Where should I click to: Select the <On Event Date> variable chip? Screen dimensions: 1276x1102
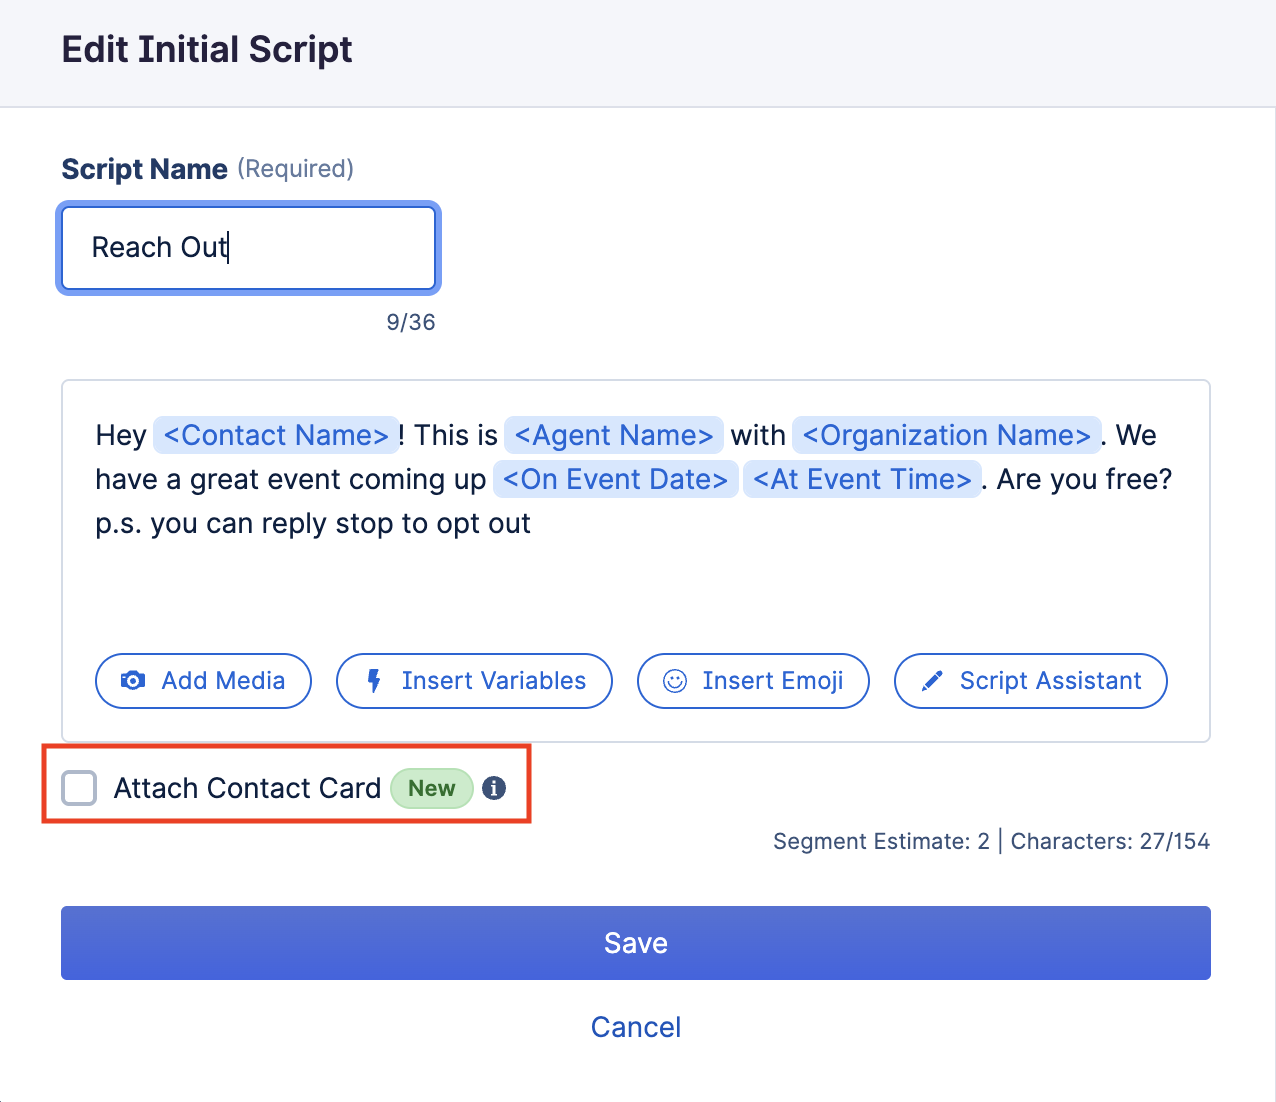coord(615,480)
